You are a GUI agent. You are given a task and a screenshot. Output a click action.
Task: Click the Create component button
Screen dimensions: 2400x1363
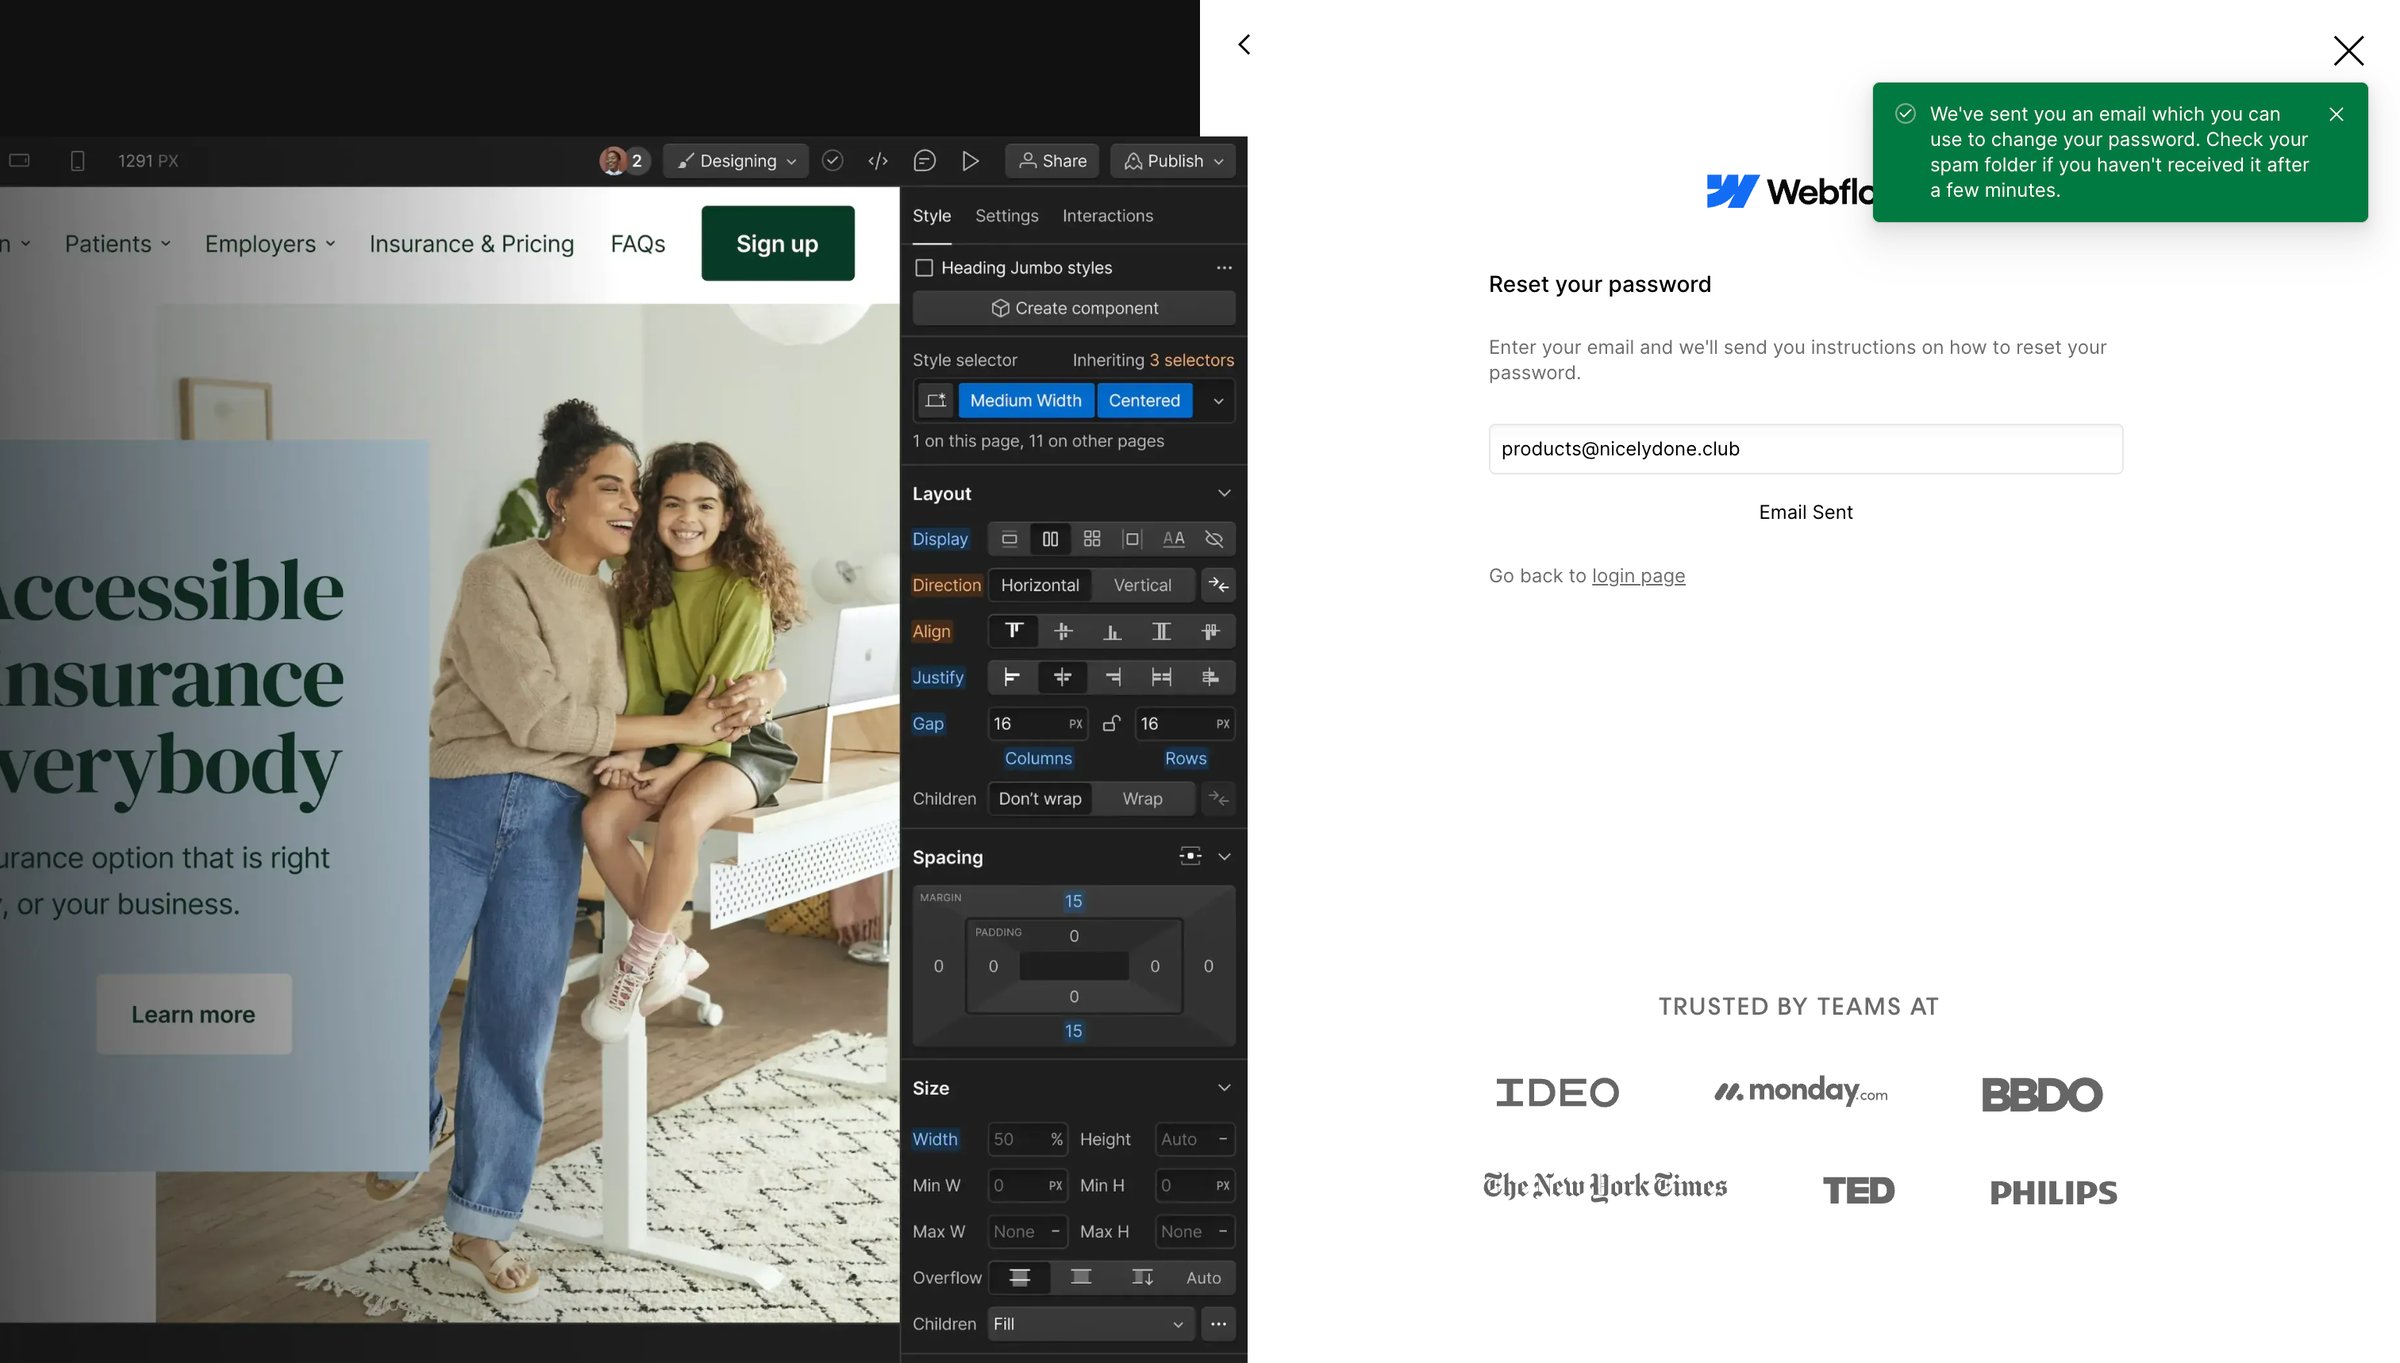pos(1074,308)
